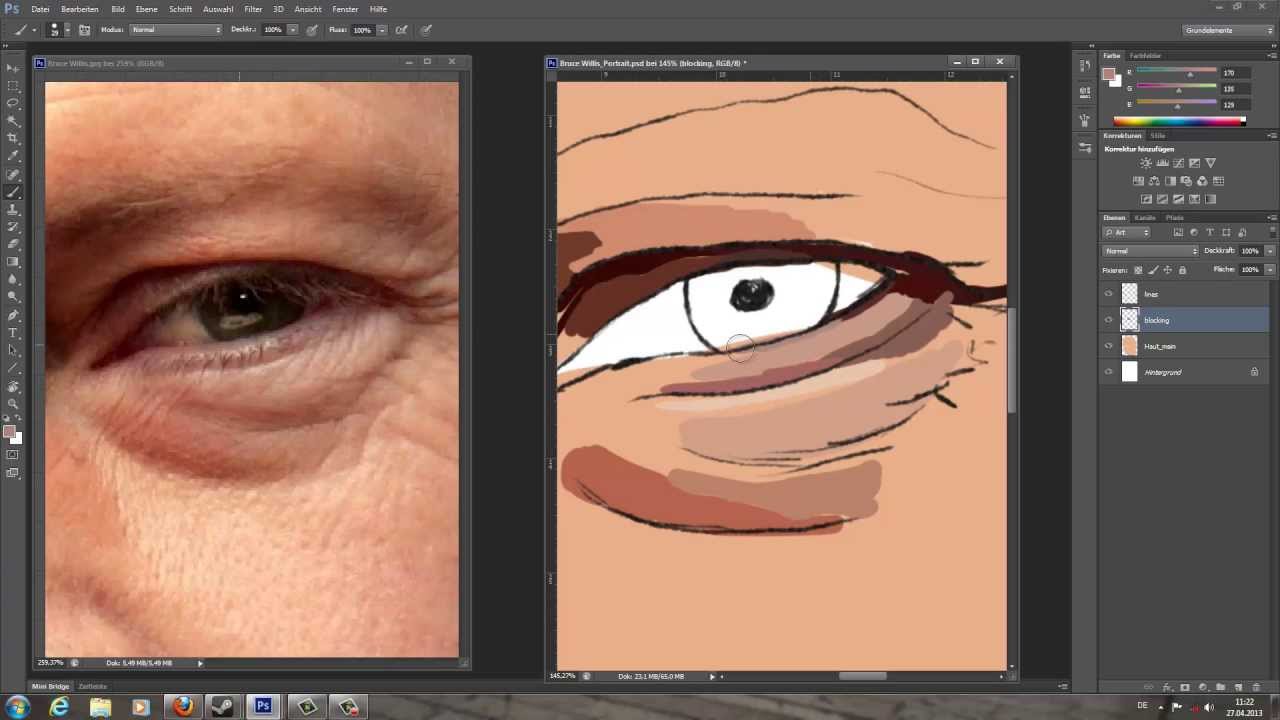The height and width of the screenshot is (720, 1280).
Task: Toggle Quick Mask mode in toolbox
Action: pos(13,455)
